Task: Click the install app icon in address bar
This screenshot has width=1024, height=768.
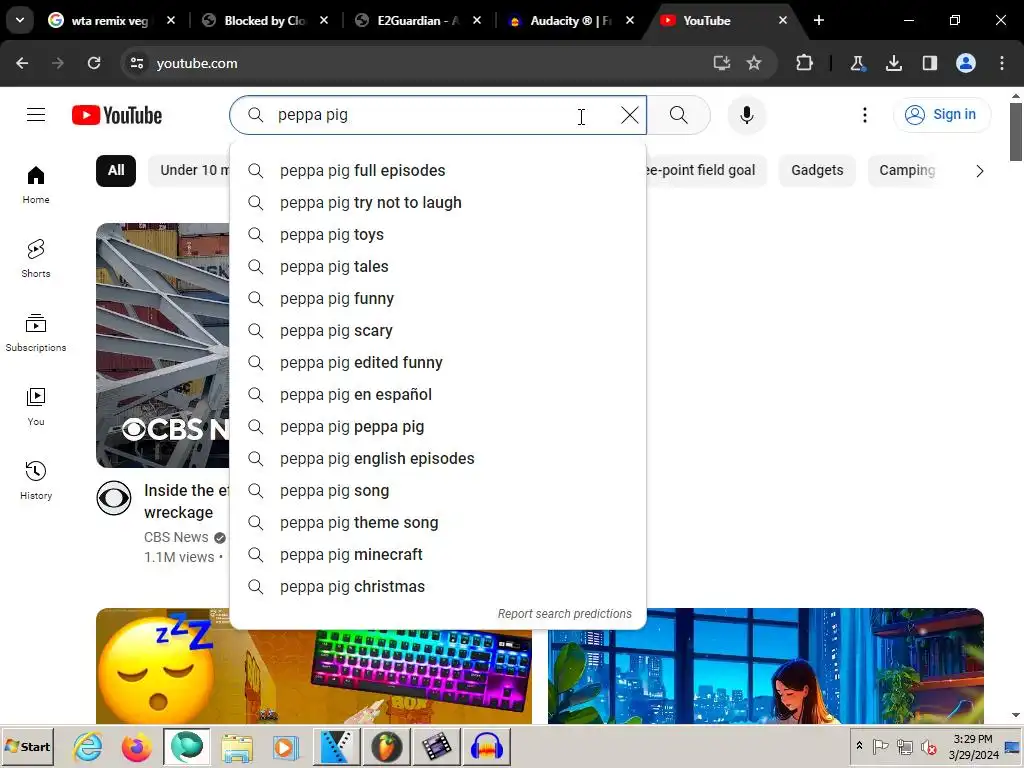Action: click(722, 63)
